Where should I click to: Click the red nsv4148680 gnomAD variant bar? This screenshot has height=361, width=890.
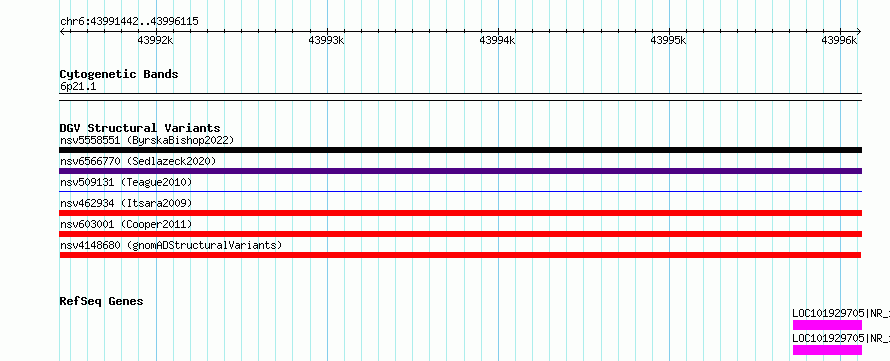460,255
